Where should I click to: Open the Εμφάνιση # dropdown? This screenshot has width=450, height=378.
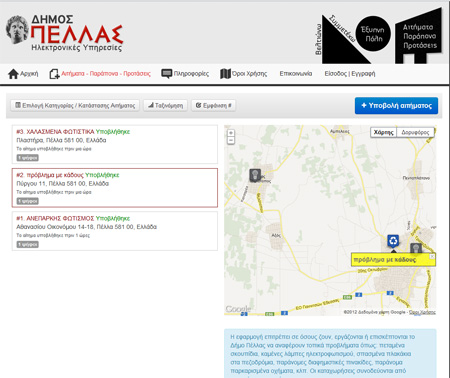(213, 106)
